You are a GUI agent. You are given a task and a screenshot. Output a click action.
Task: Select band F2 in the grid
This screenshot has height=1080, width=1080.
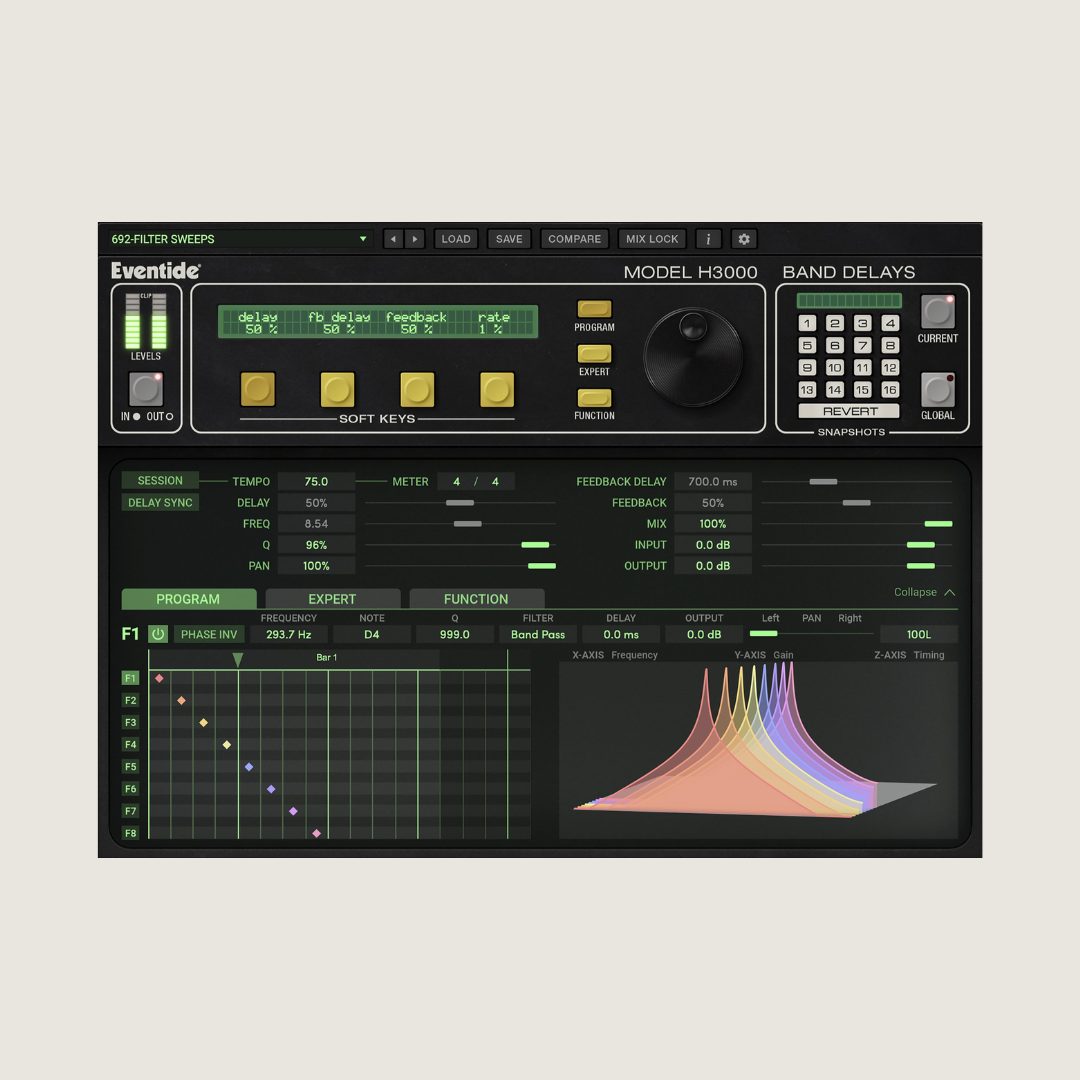coord(130,700)
